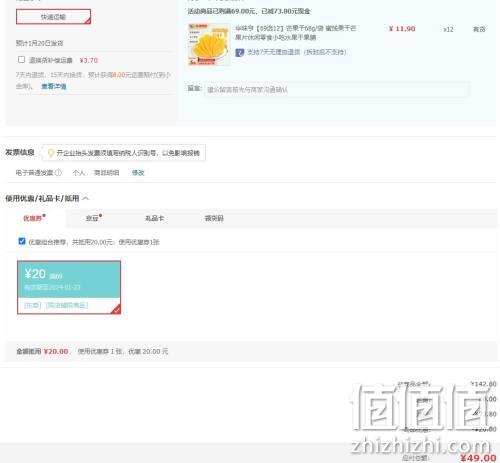
Task: Open the mango snack product title link
Action: 296,33
